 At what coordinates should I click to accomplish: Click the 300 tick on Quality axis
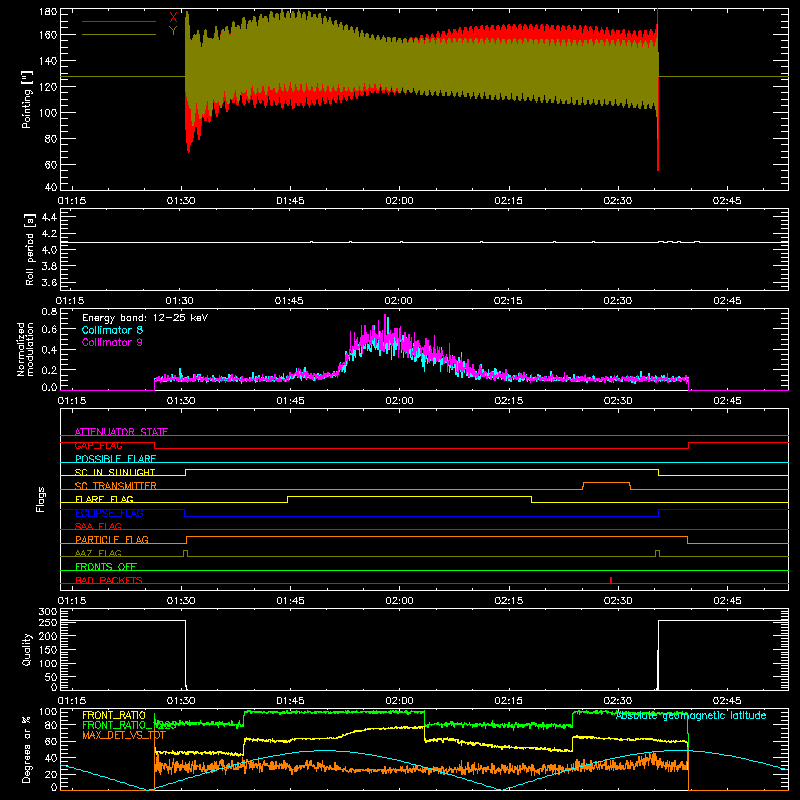point(48,612)
